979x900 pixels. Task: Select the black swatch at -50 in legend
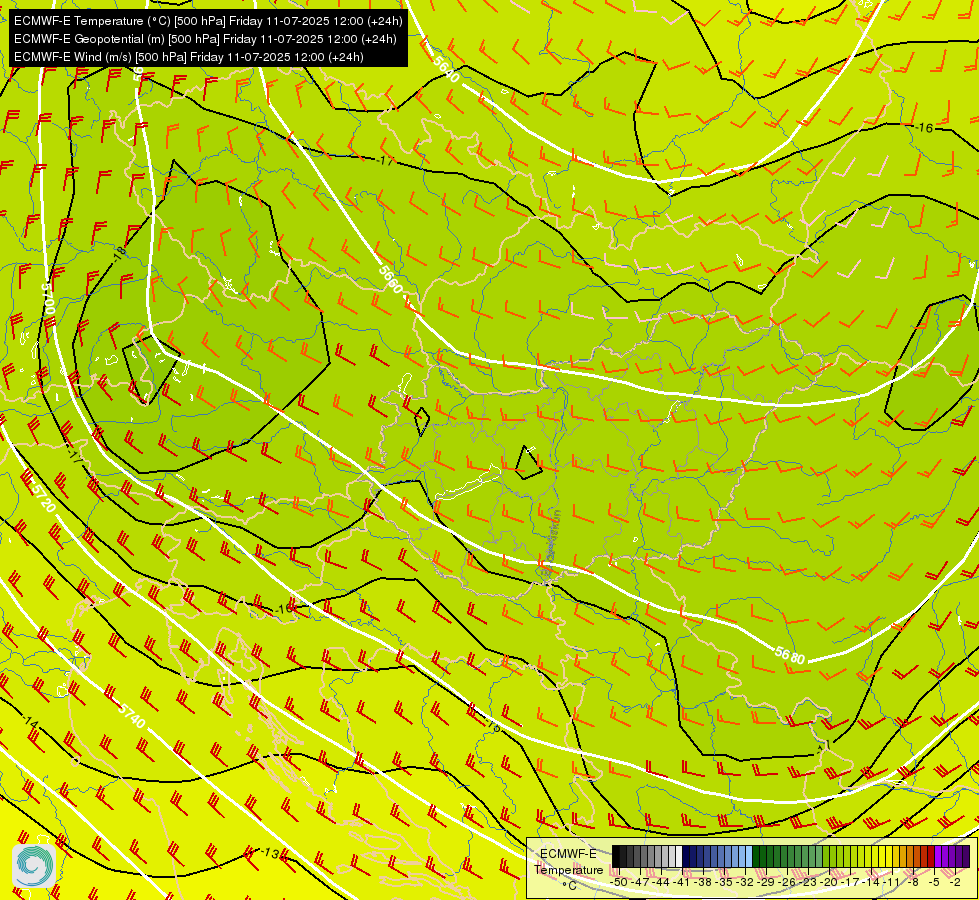[616, 856]
